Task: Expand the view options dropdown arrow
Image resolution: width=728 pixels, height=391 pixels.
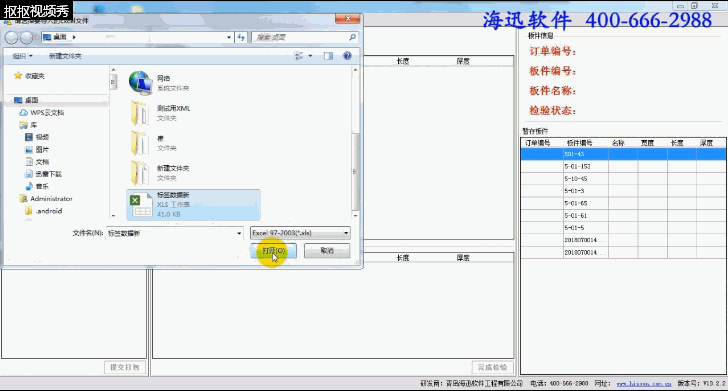Action: (310, 56)
